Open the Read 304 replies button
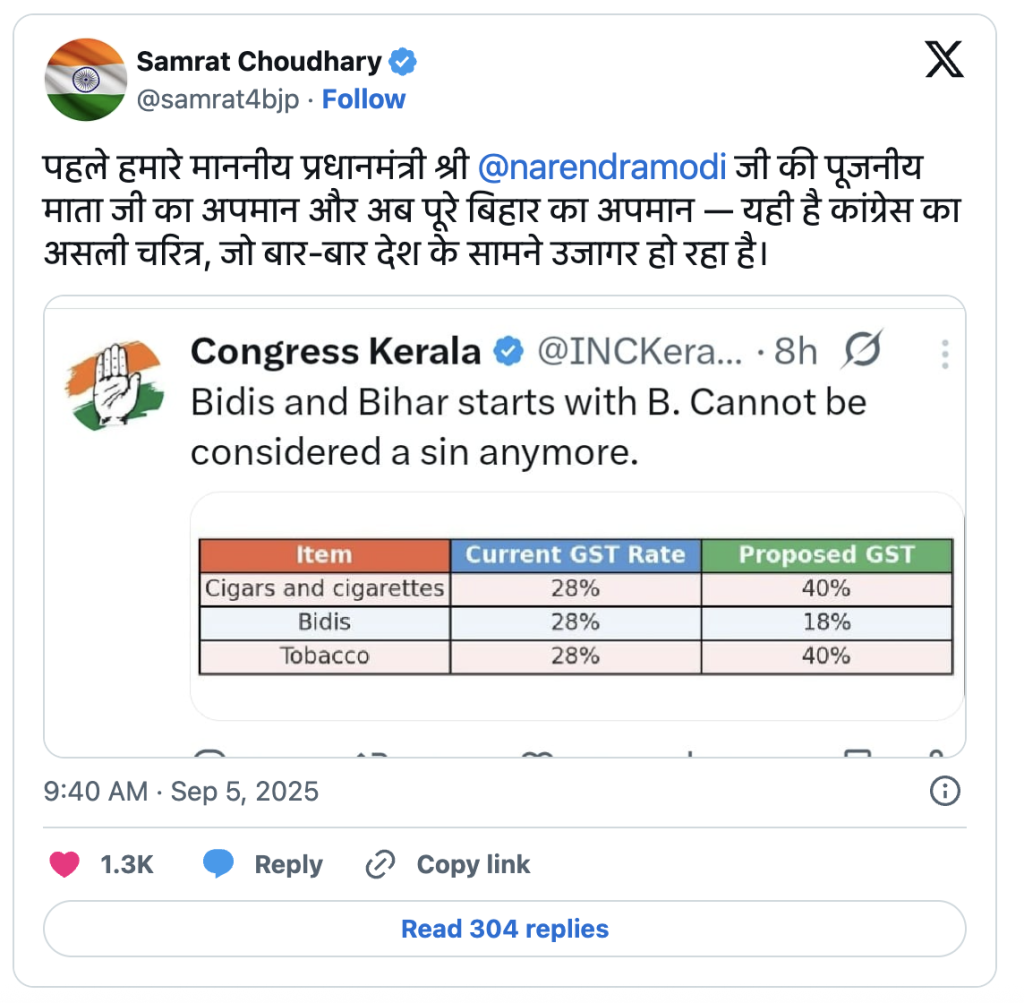The image size is (1024, 1003). (504, 929)
